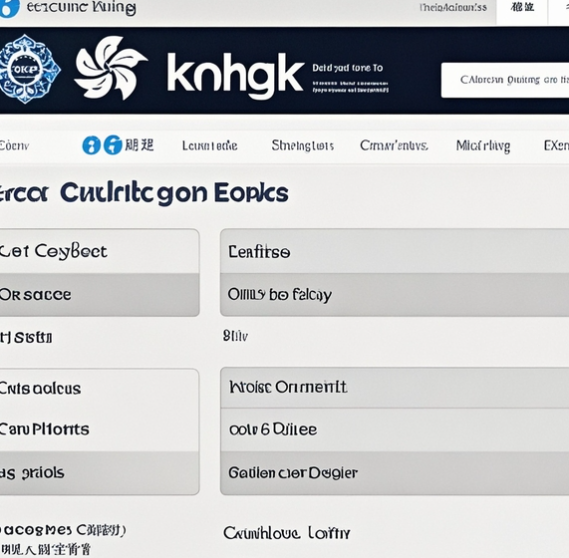Open the 'Cenfirse' panel row
This screenshot has width=569, height=558.
click(x=394, y=251)
